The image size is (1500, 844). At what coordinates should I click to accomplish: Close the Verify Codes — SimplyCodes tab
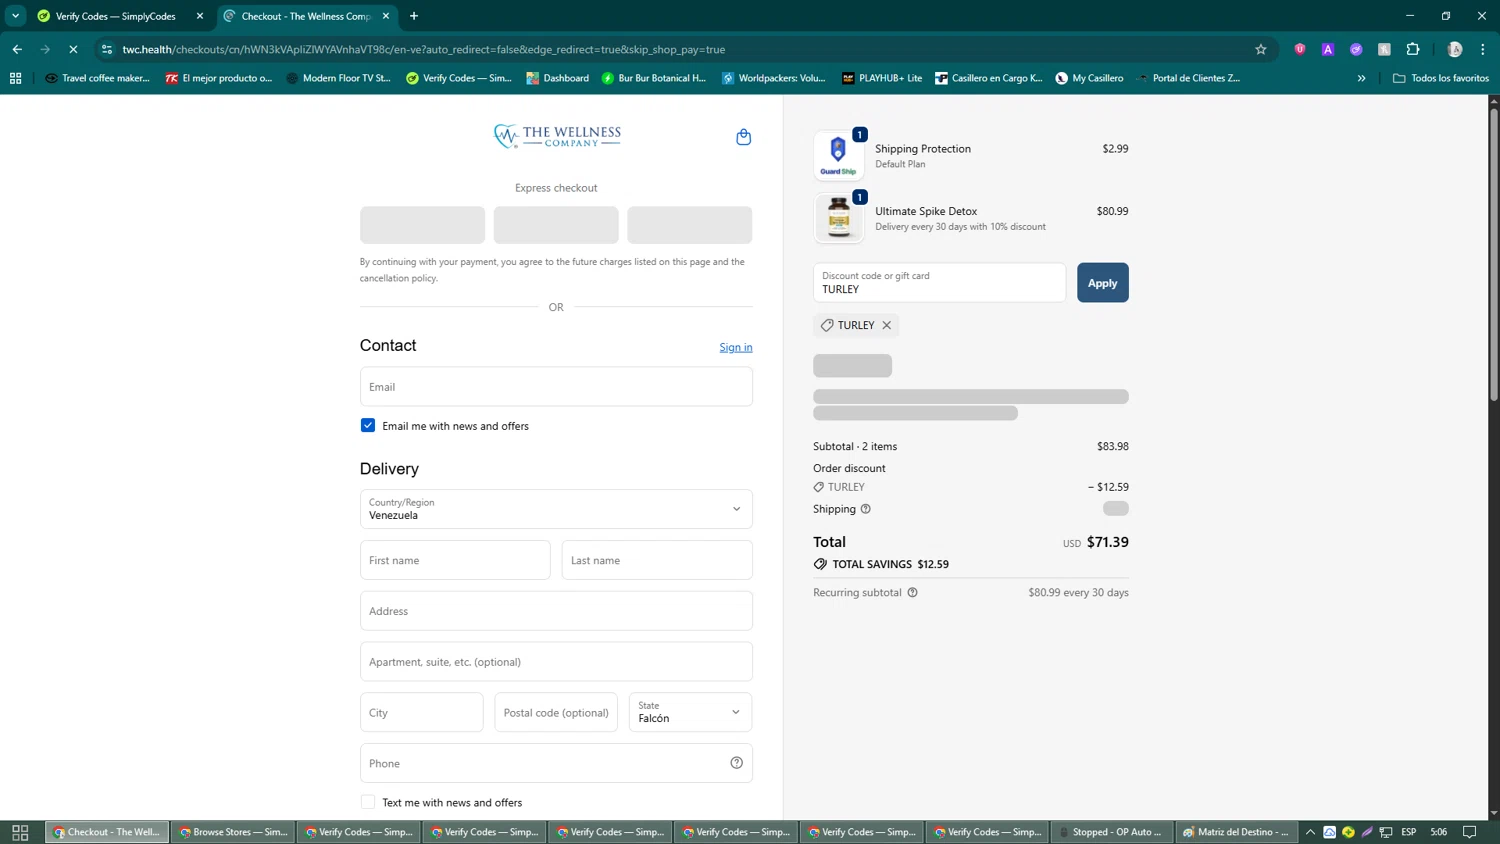click(x=200, y=16)
